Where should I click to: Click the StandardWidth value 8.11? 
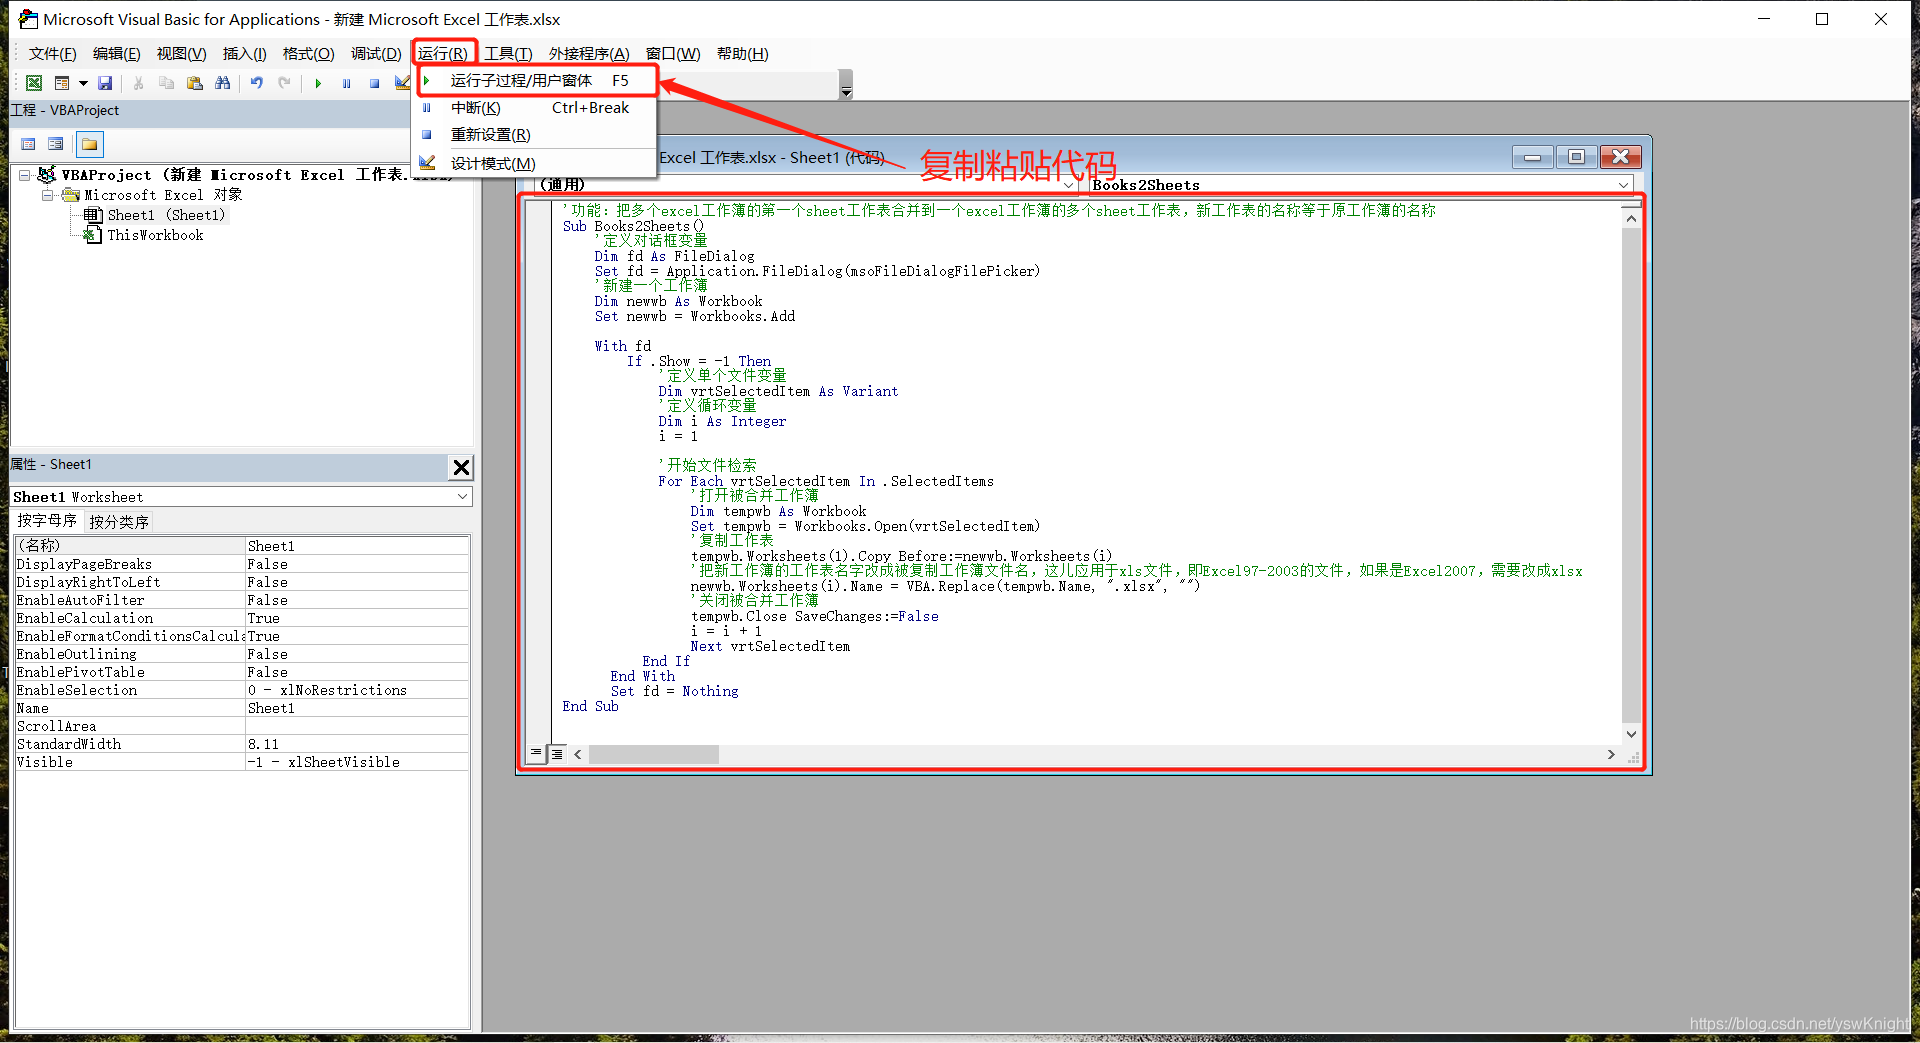(357, 744)
